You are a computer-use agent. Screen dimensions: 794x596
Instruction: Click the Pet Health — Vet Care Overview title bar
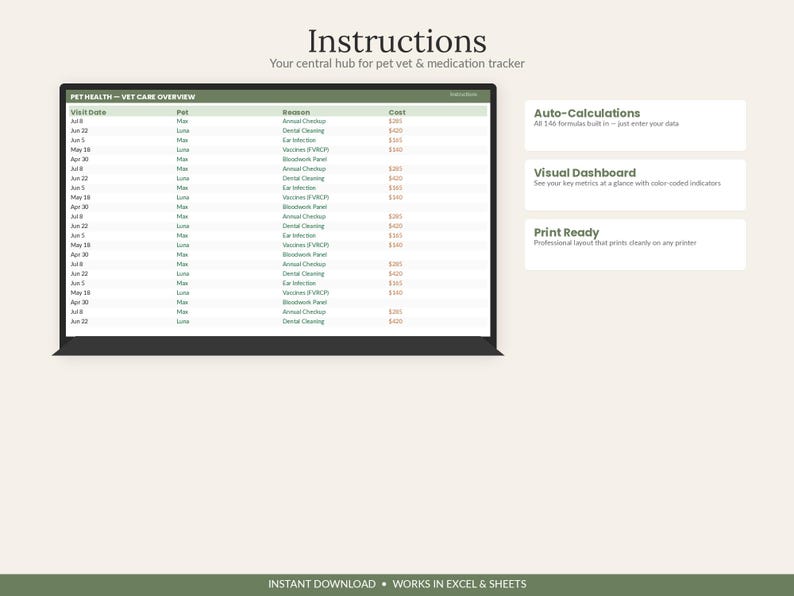(x=278, y=97)
